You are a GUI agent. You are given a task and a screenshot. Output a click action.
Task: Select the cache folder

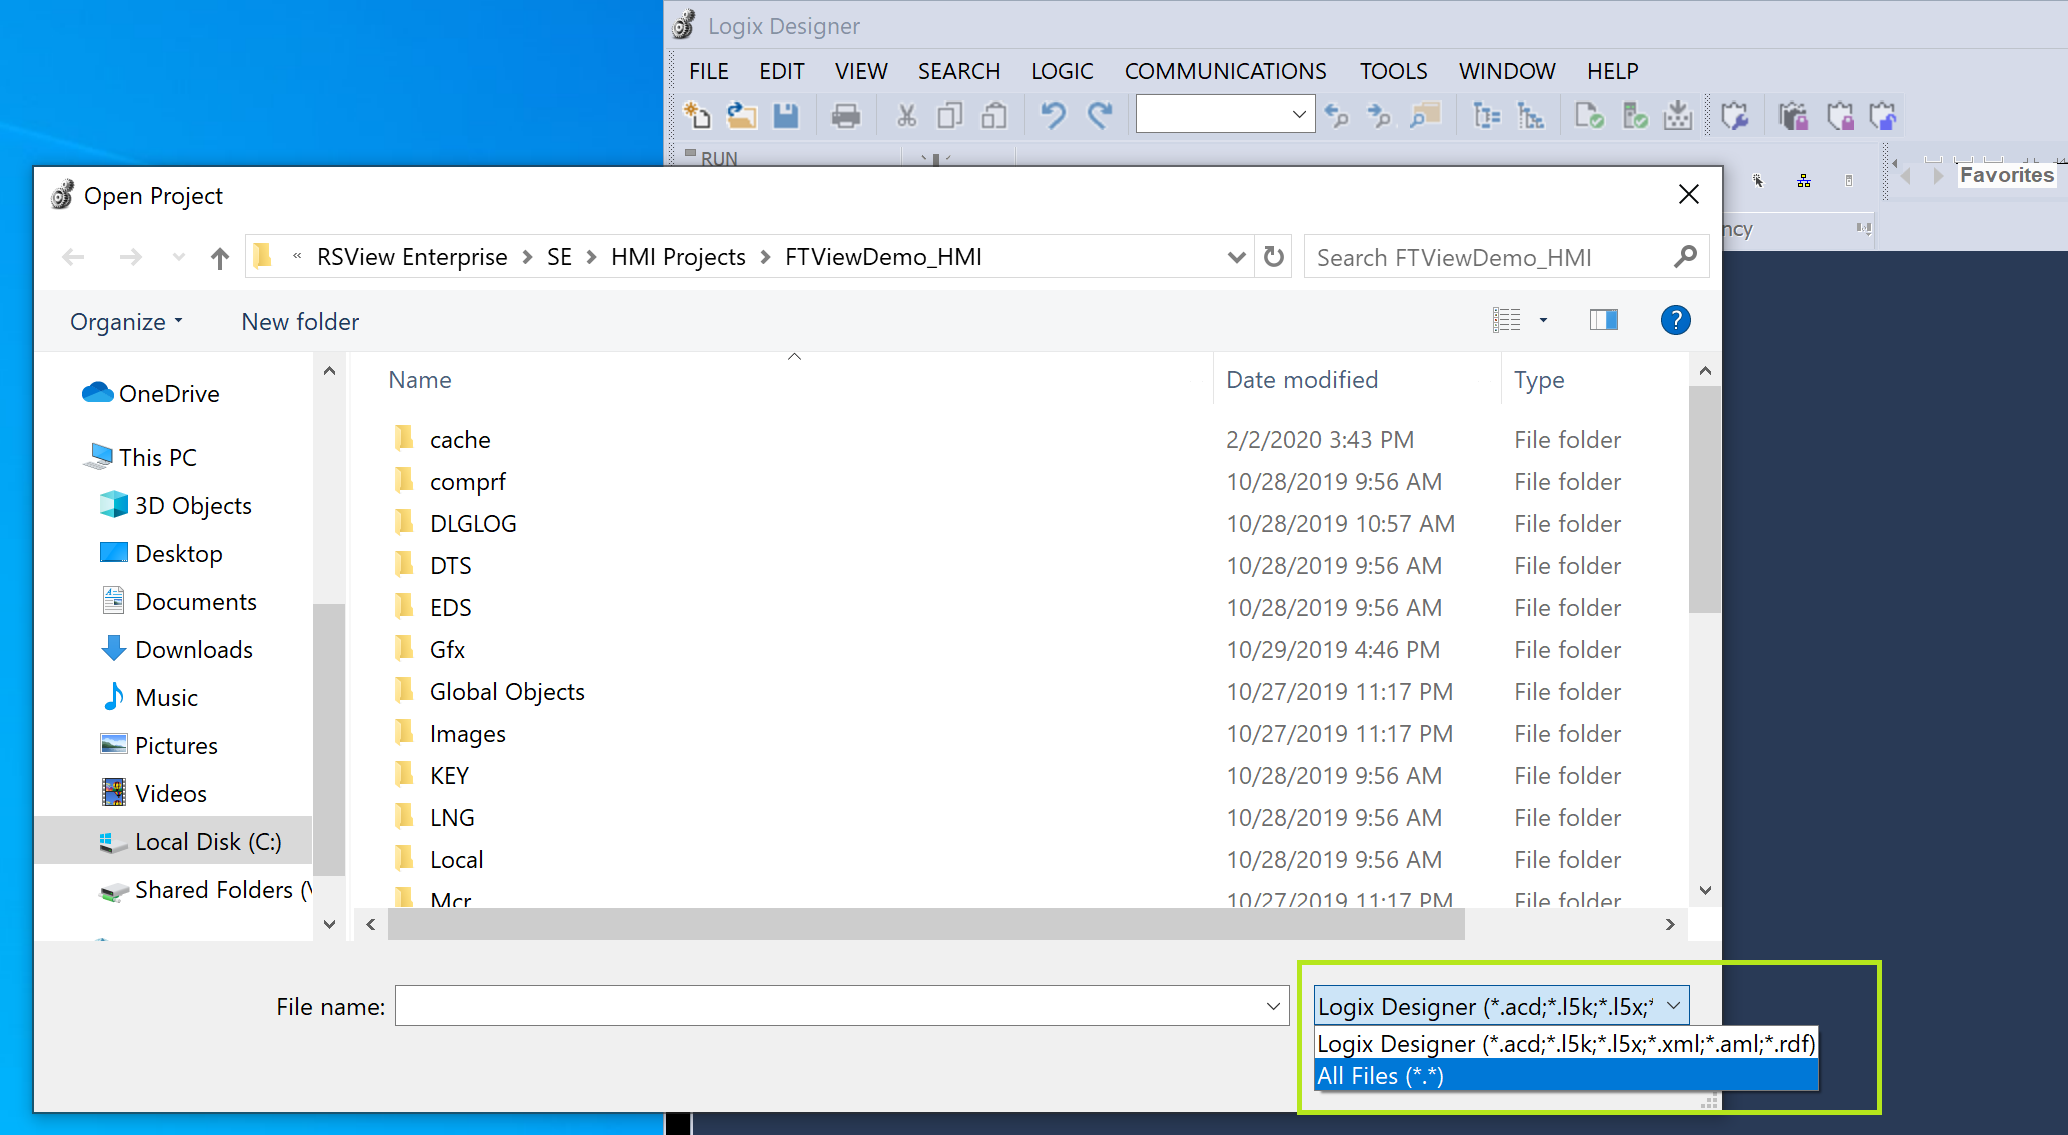(460, 440)
